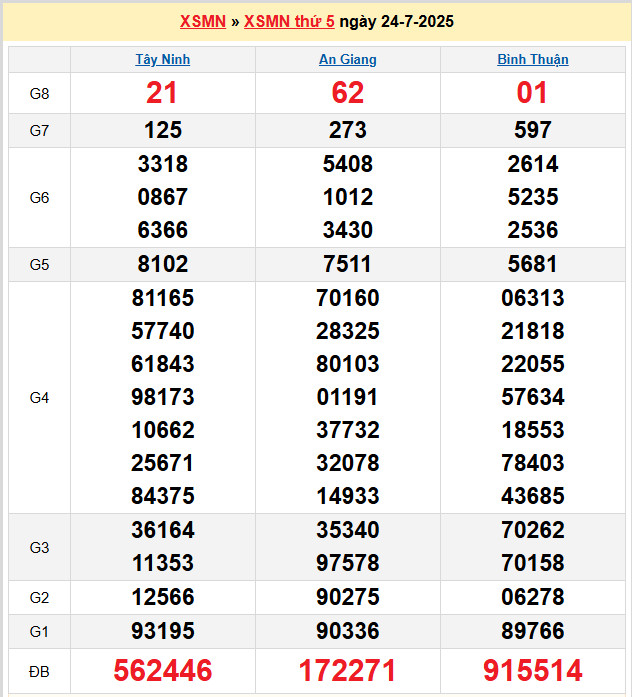Click the G4 number 98173
The height and width of the screenshot is (697, 632).
tap(163, 397)
